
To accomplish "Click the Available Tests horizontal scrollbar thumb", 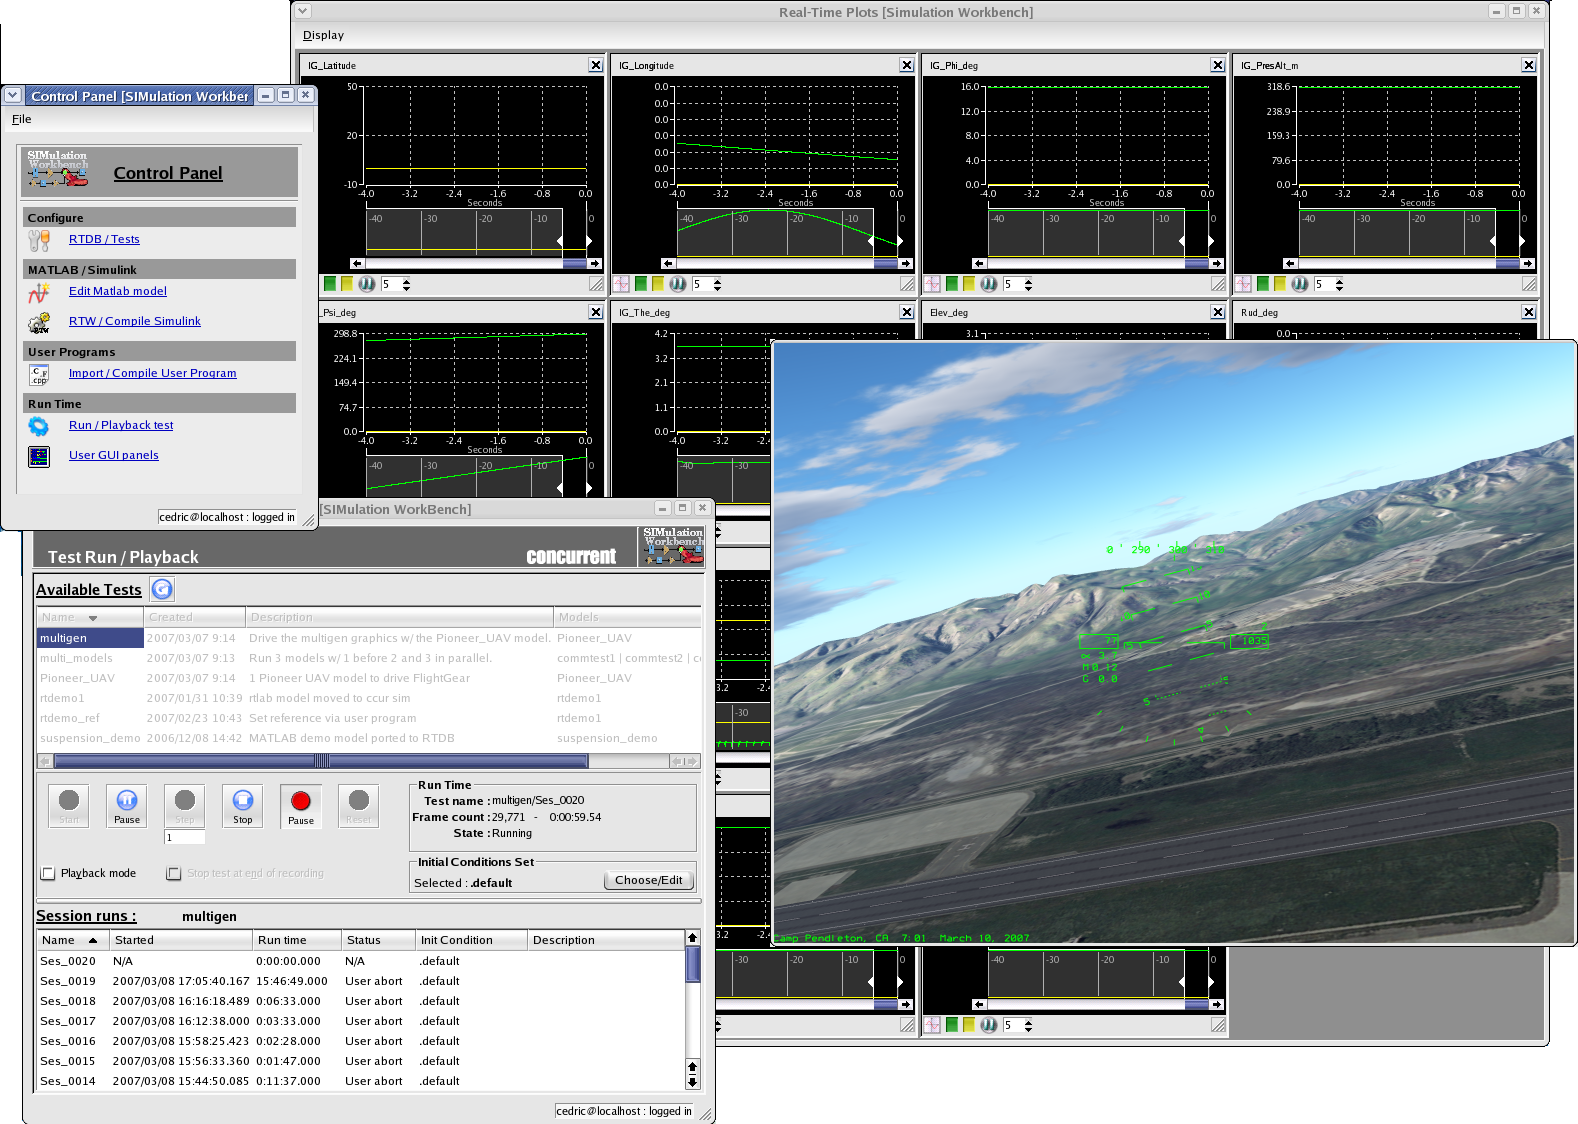I will click(321, 761).
